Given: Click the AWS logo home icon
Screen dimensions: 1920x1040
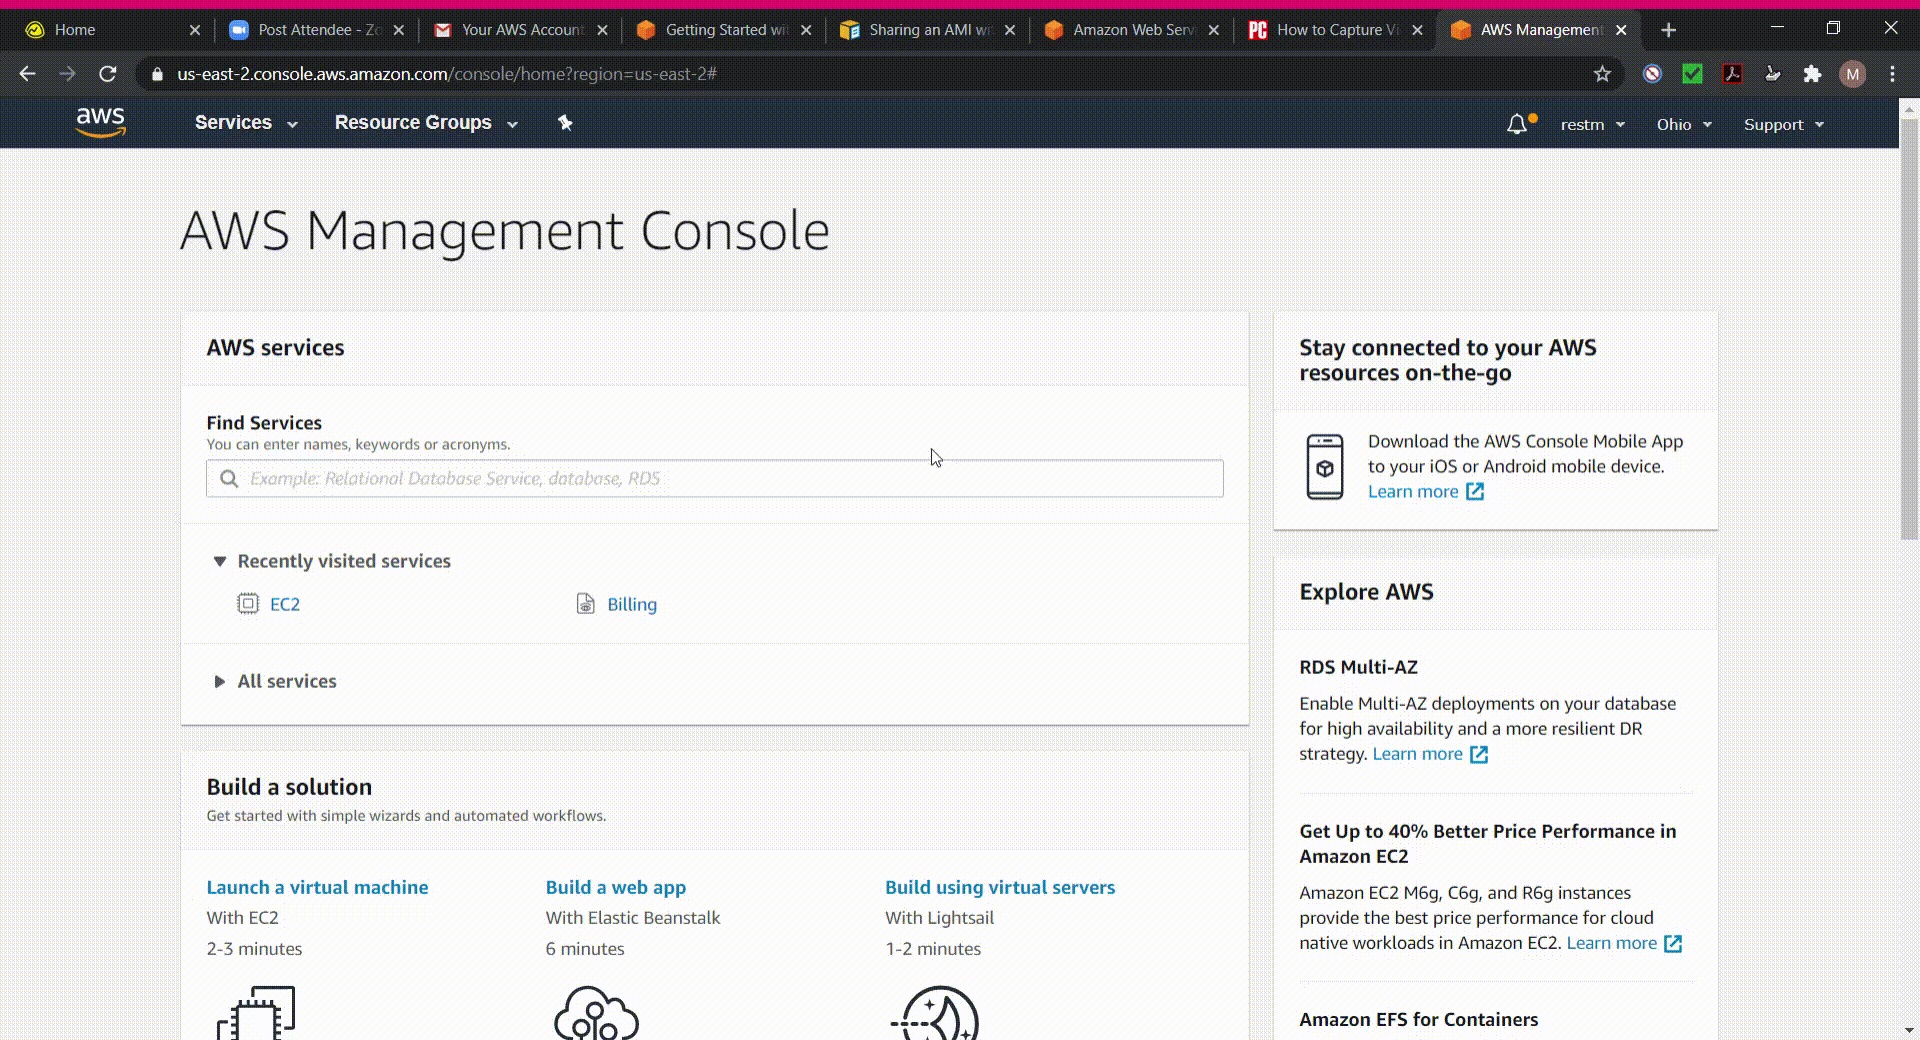Looking at the screenshot, I should (x=100, y=122).
